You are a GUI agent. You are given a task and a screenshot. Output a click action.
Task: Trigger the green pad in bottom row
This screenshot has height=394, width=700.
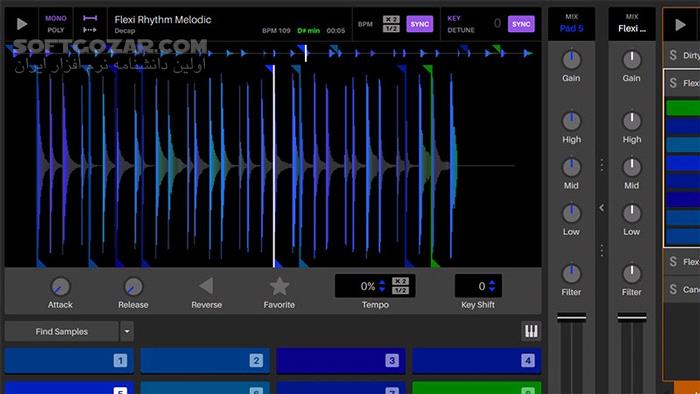[x=476, y=388]
